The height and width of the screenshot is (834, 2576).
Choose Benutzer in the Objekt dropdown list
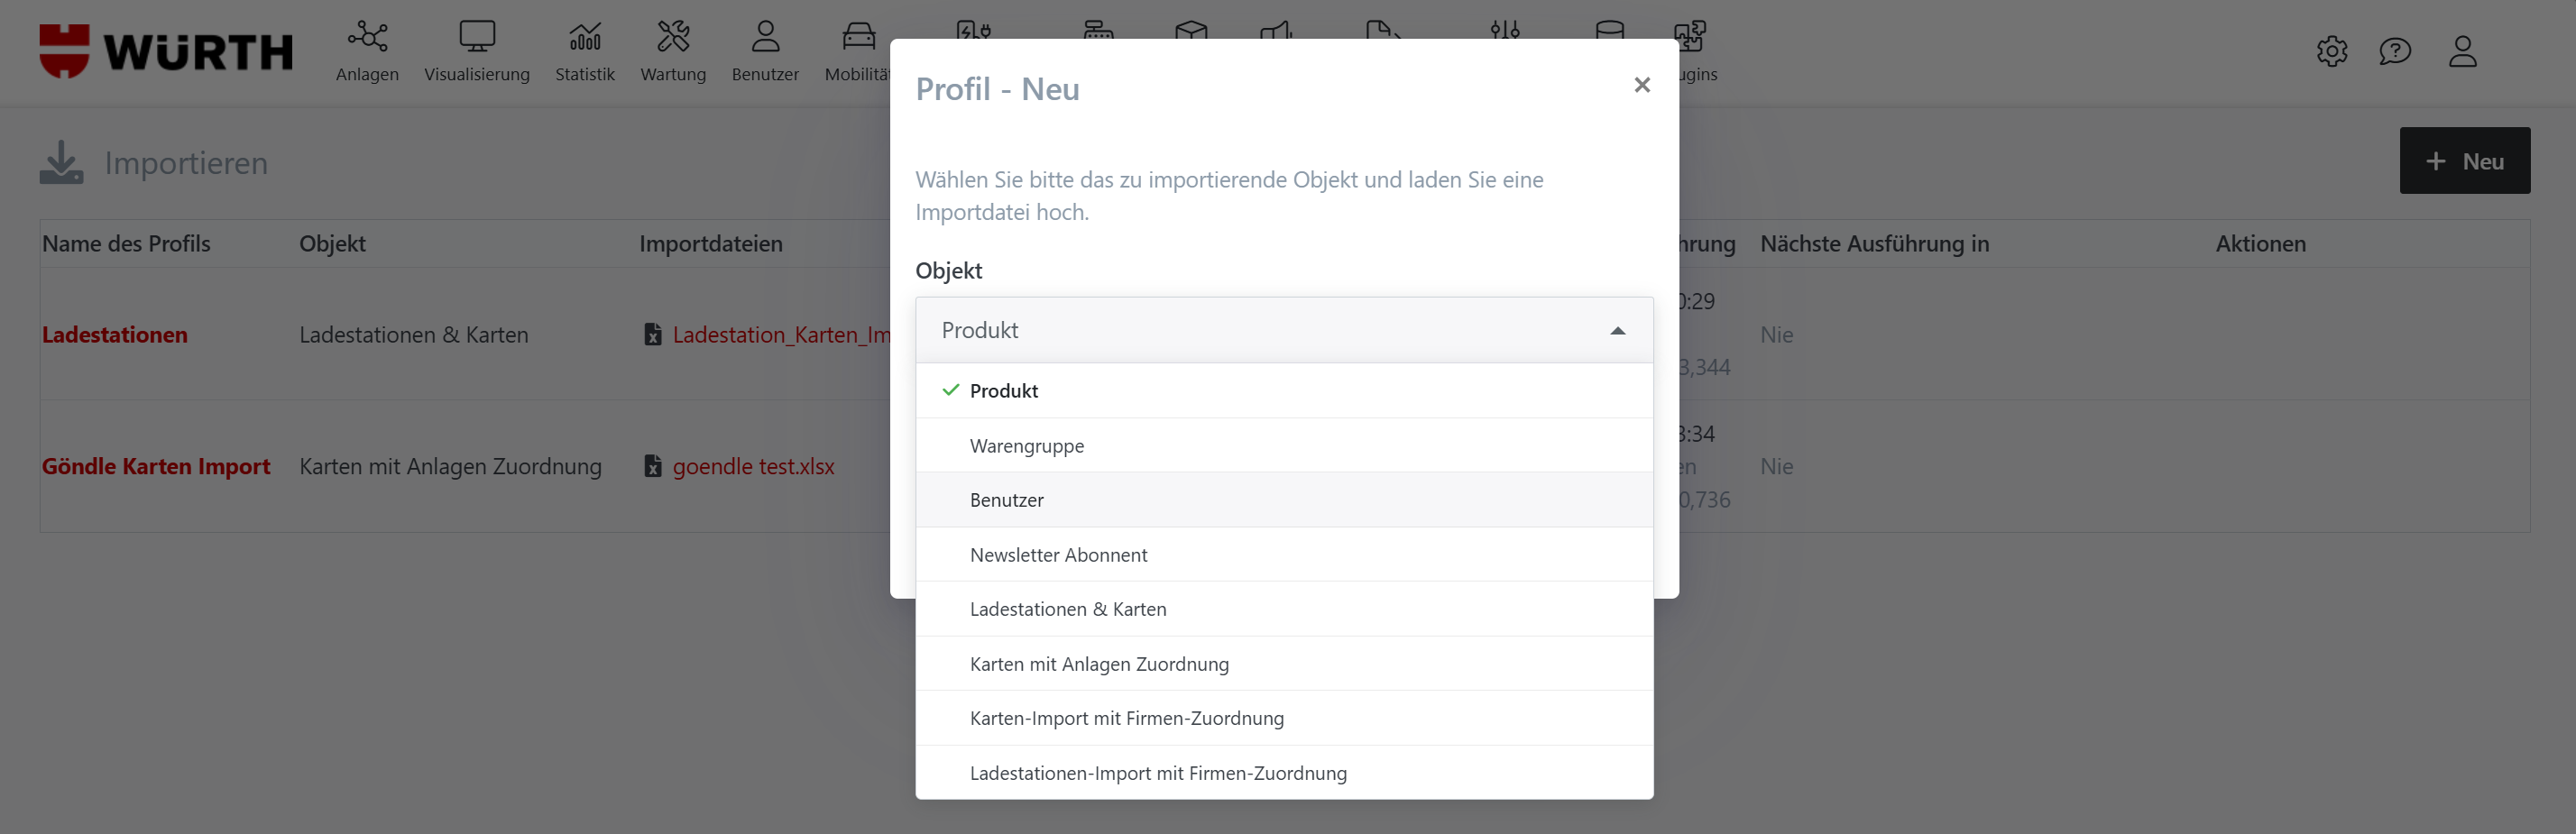[x=1006, y=500]
